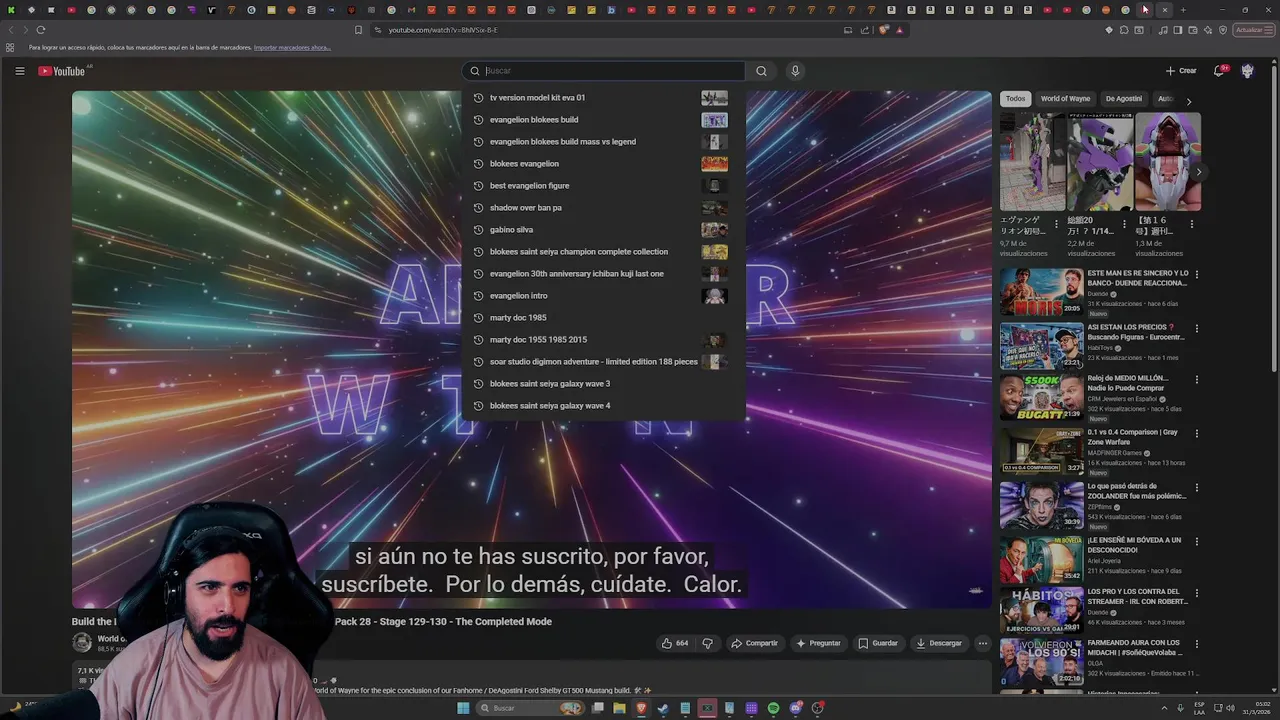
Task: Open the browser music note playlist icon
Action: tap(1163, 30)
